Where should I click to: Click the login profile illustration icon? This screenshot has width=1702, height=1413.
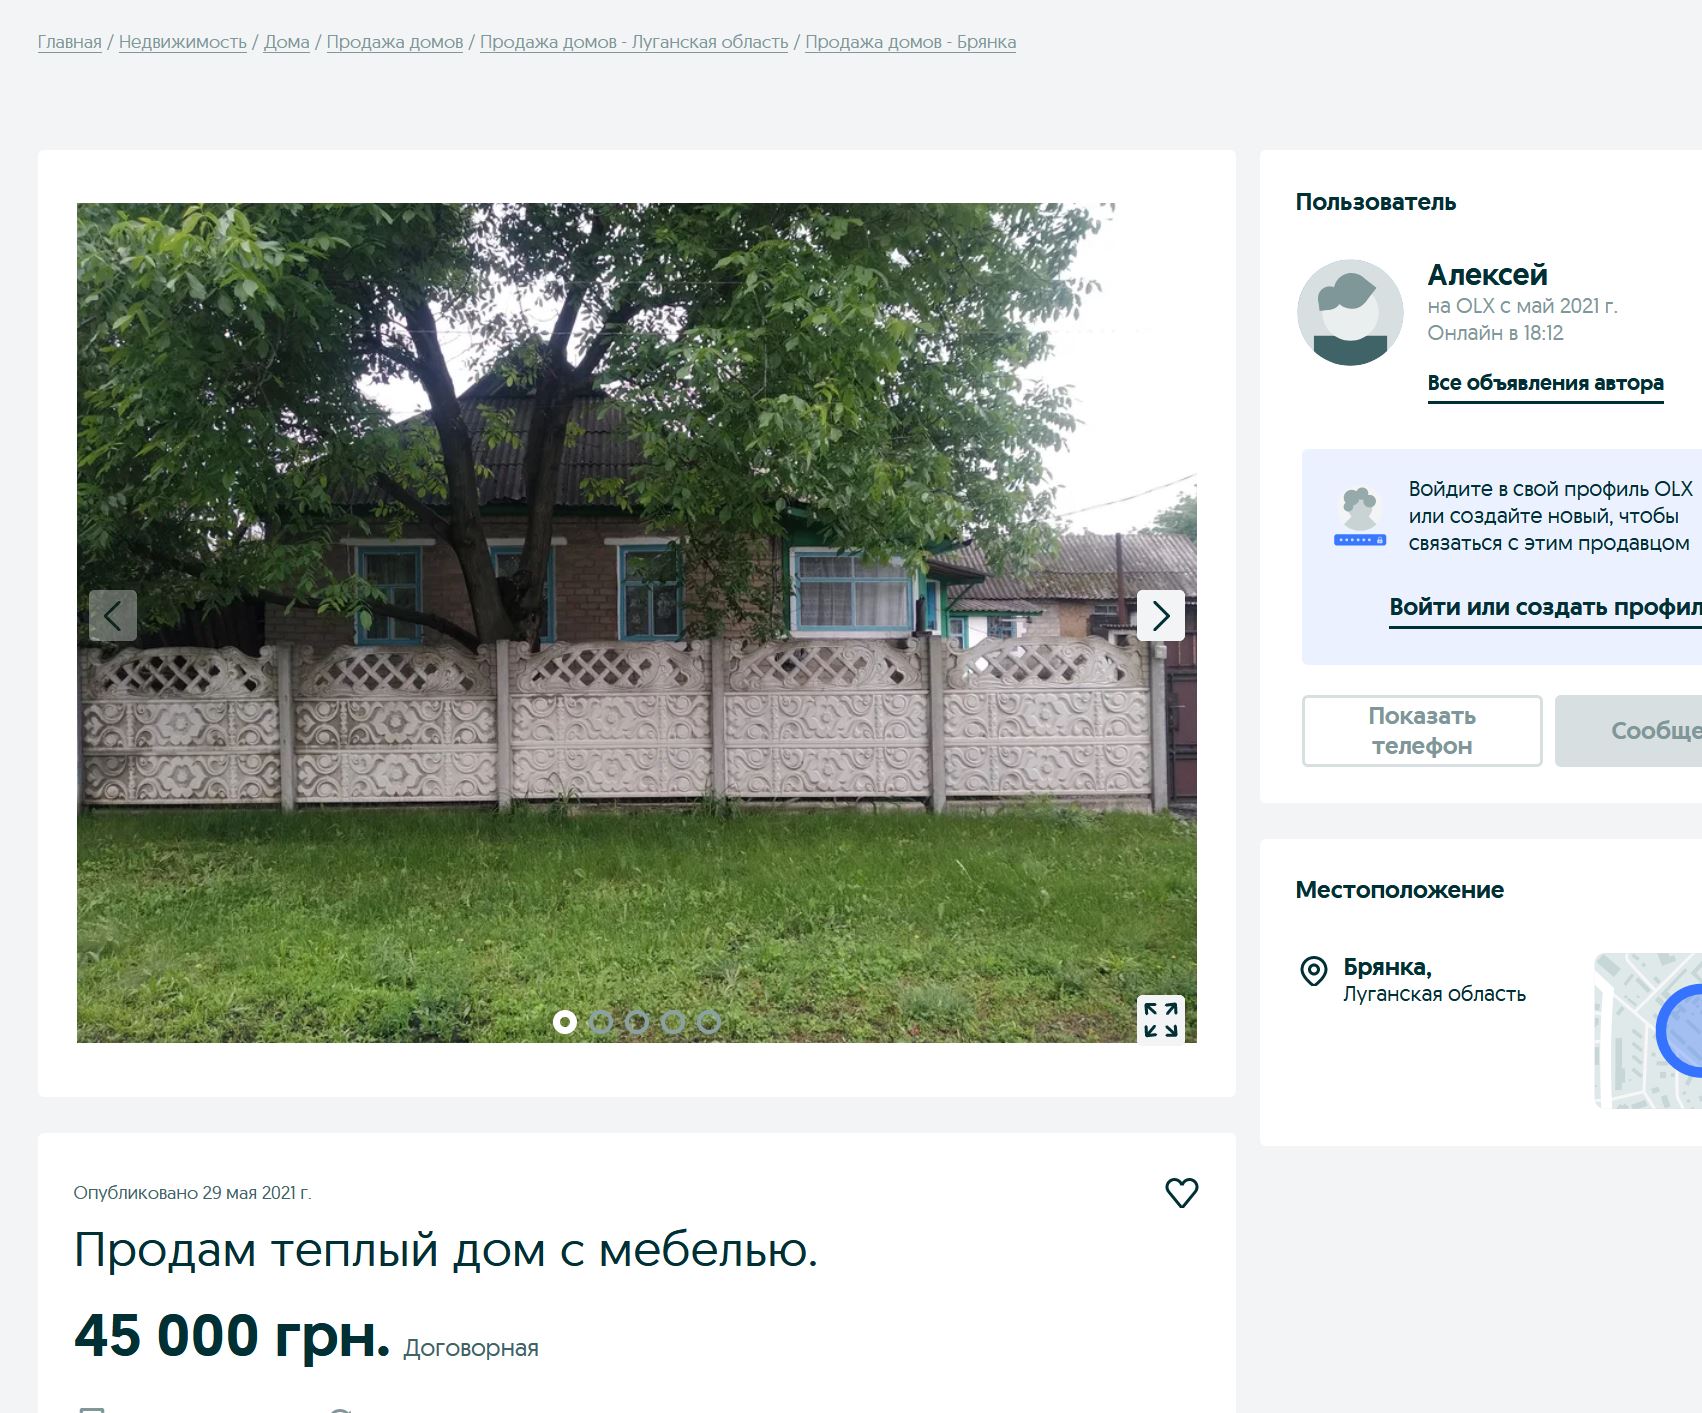[1360, 517]
